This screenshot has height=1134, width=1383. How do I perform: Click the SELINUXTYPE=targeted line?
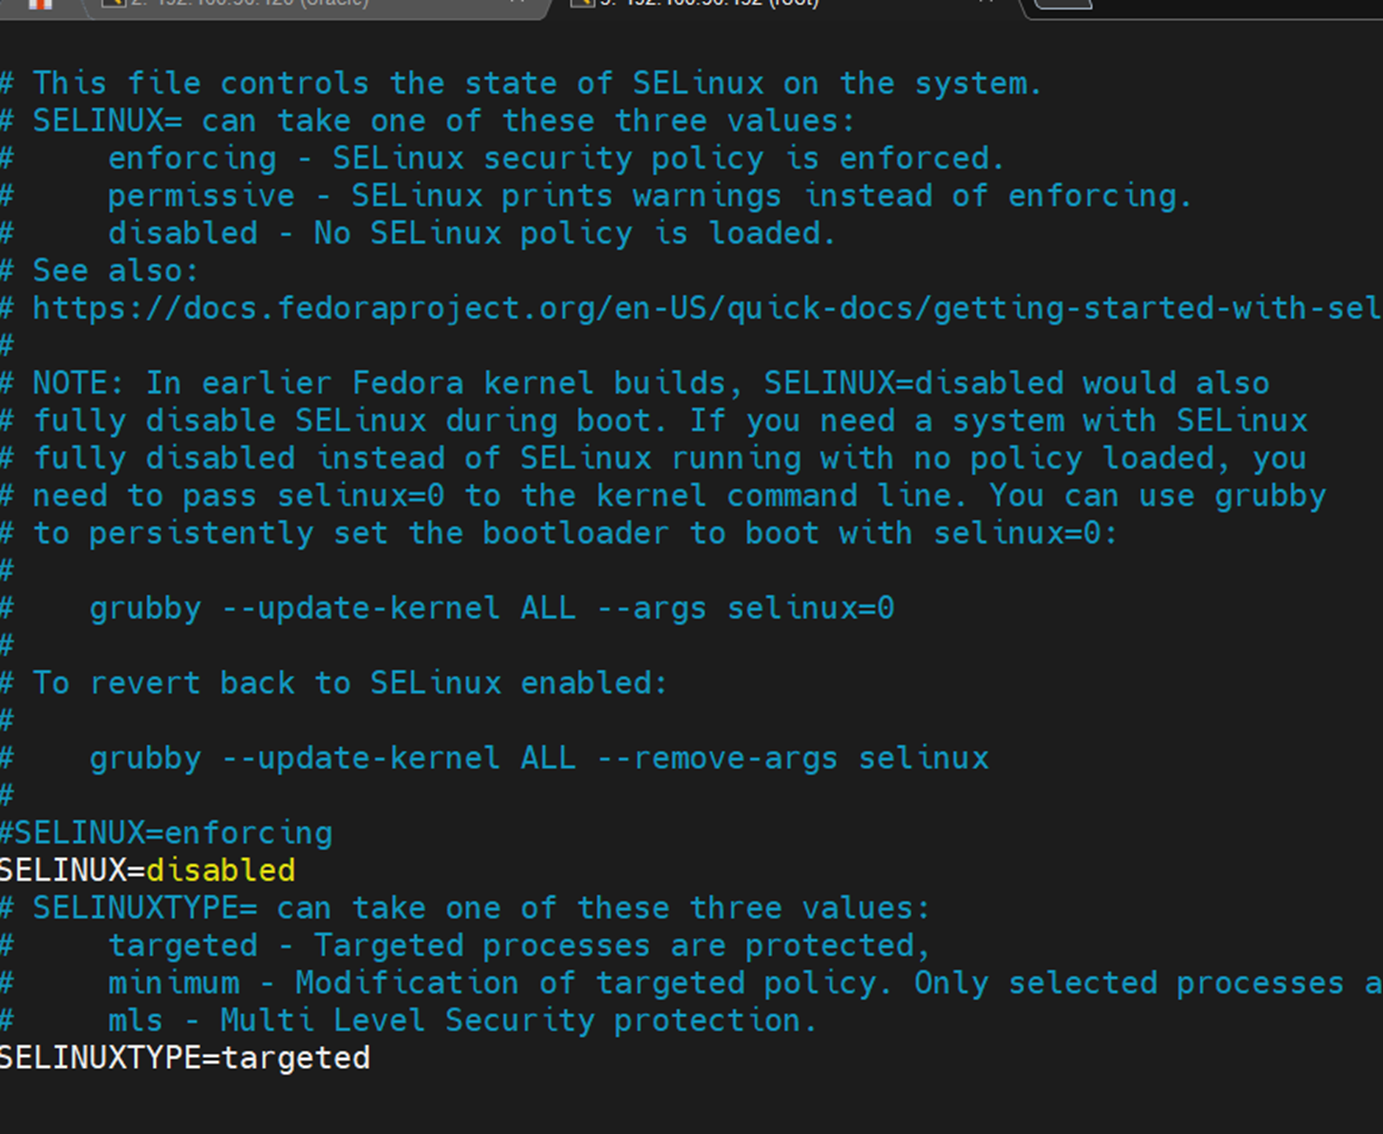(x=185, y=1058)
